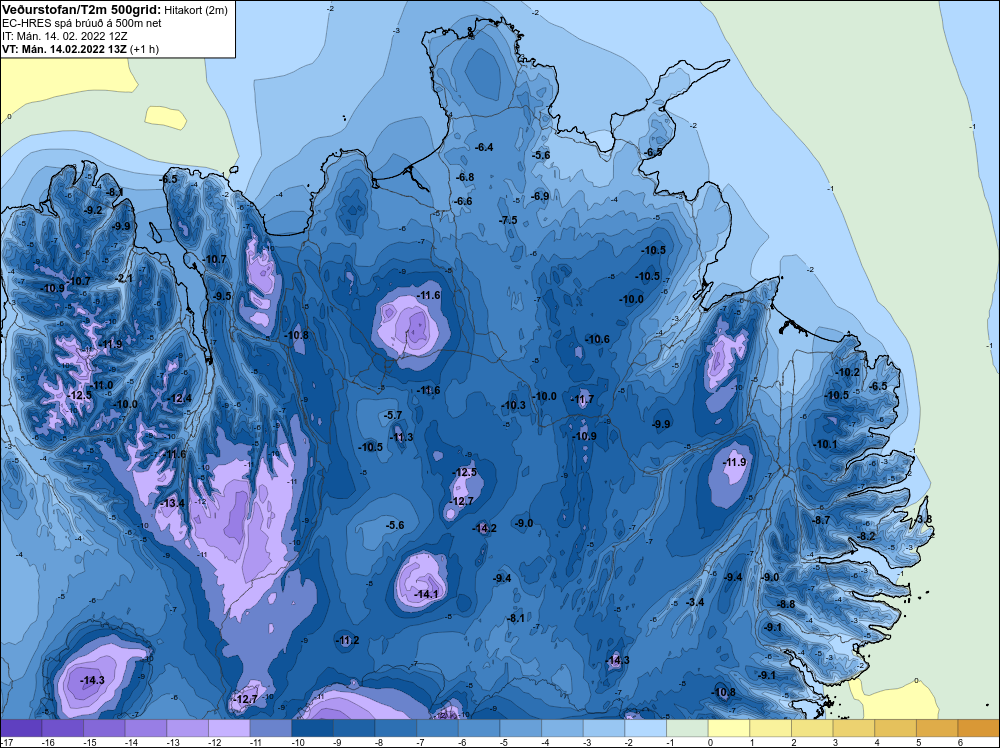Click the -6.9 temperature value
Image resolution: width=1000 pixels, height=748 pixels.
point(540,196)
